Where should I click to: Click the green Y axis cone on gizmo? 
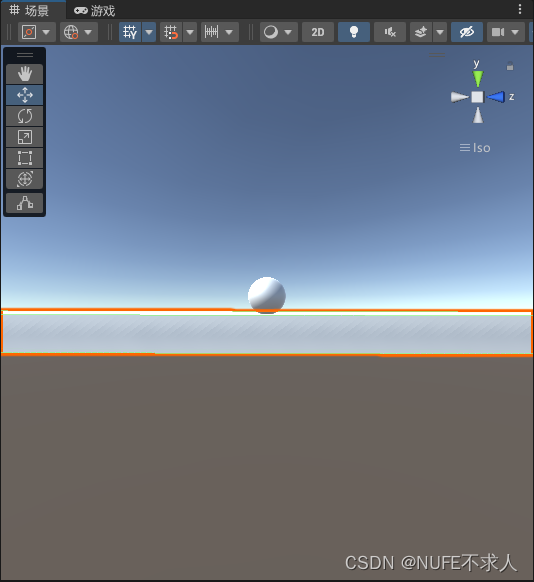click(x=478, y=78)
